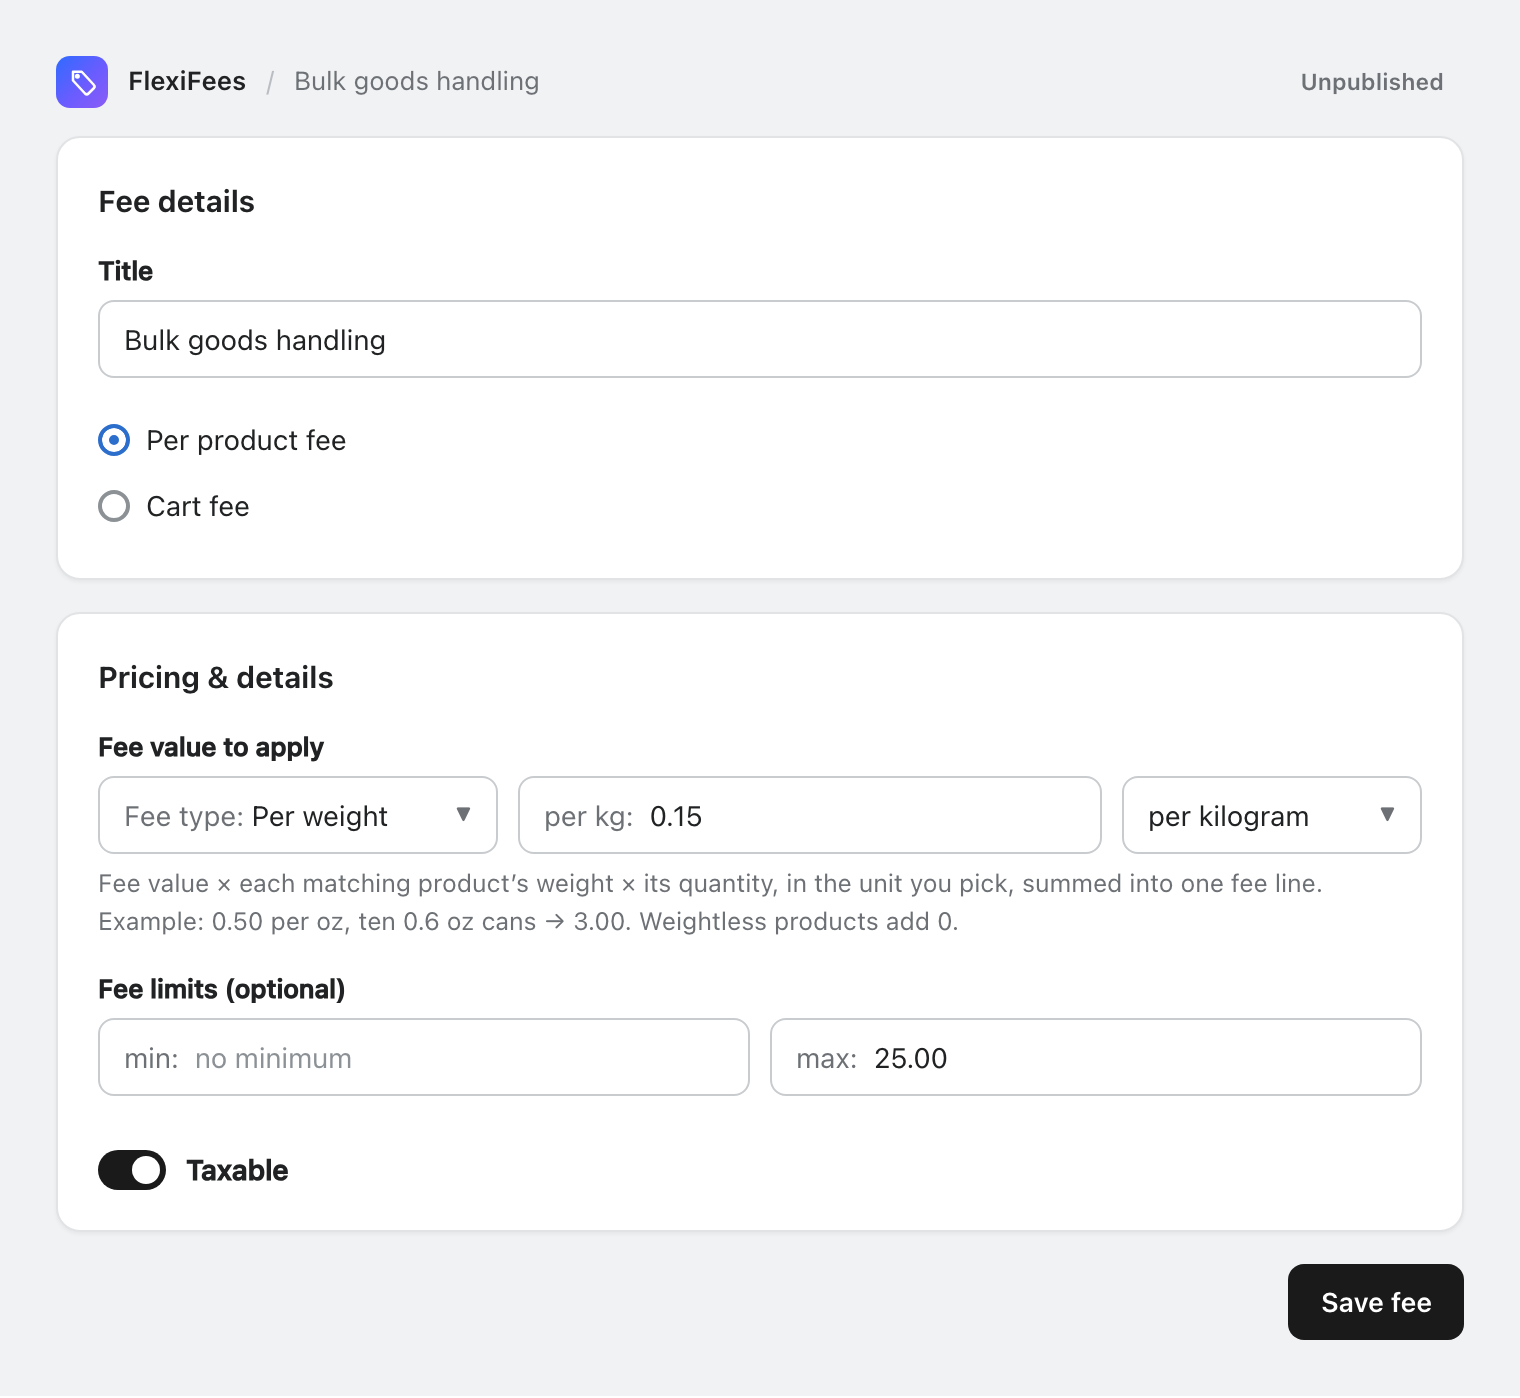Select the Per product fee radio option
The image size is (1520, 1398).
pyautogui.click(x=114, y=440)
